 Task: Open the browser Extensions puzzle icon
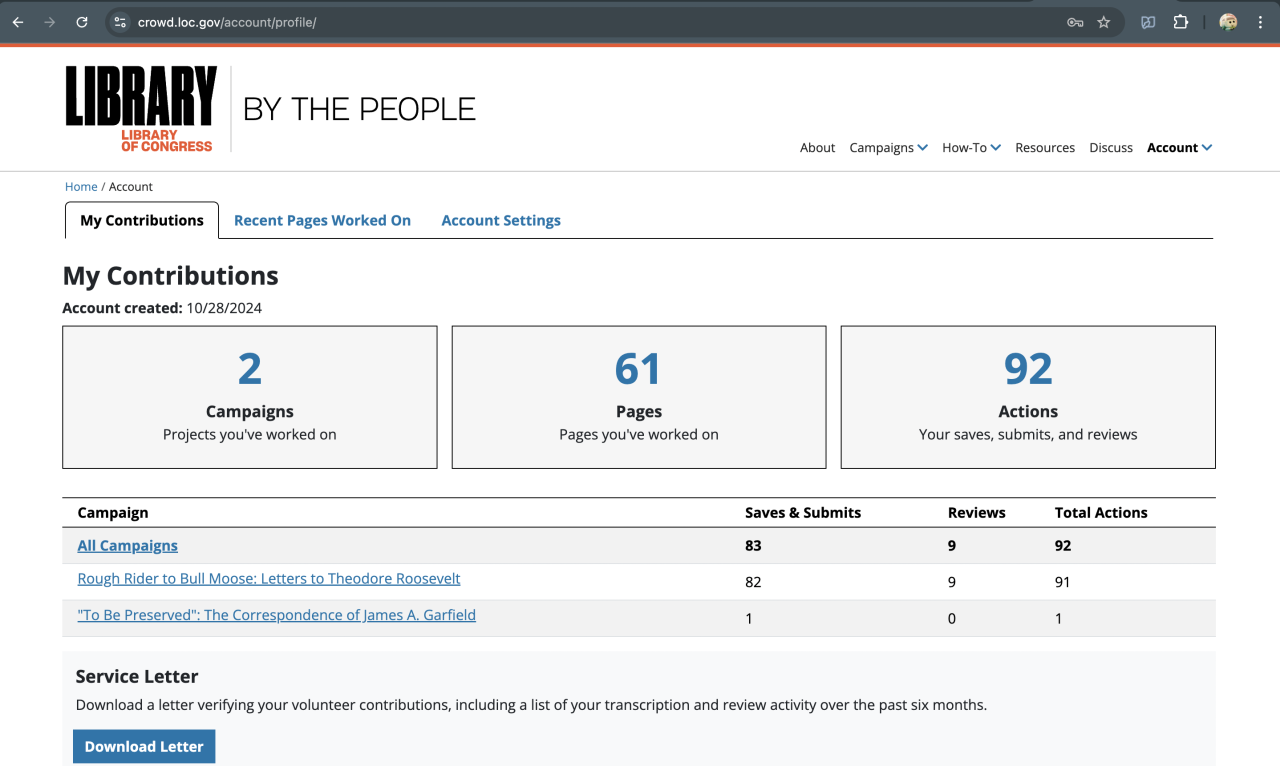point(1181,22)
